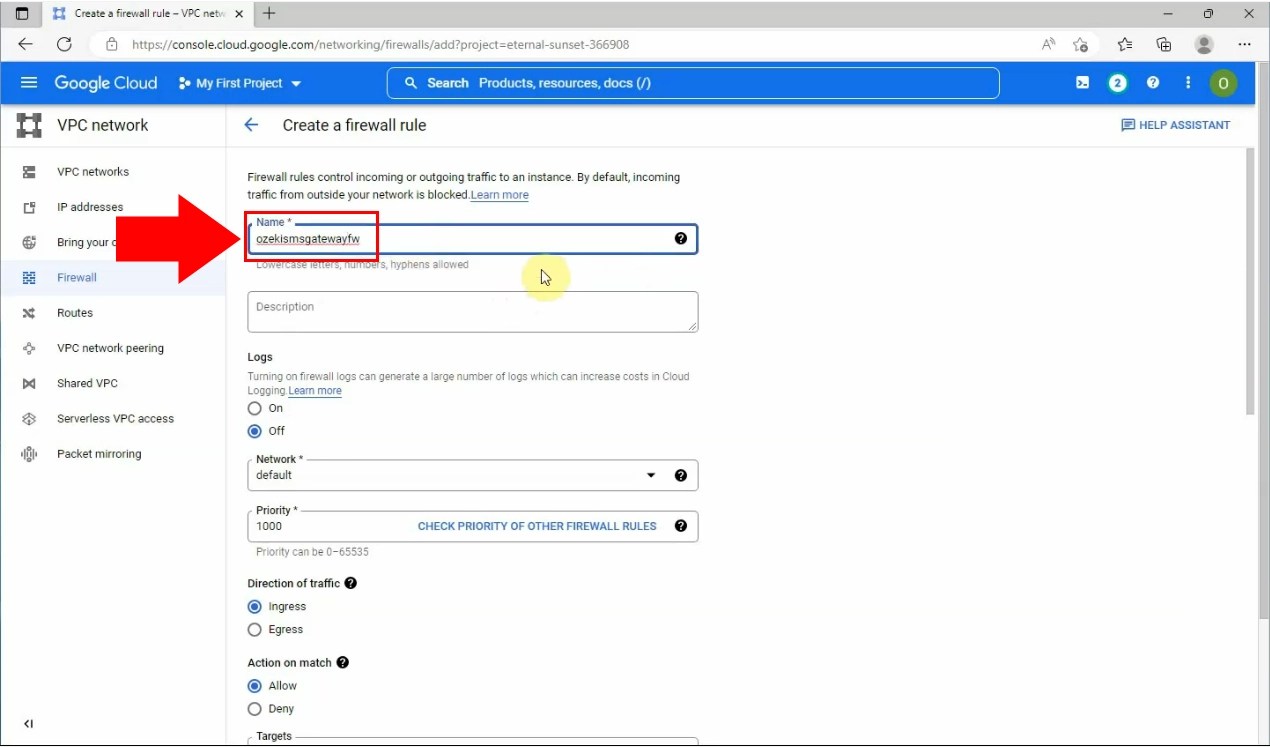This screenshot has height=747, width=1270.
Task: Open the Learn more link about firewall rules
Action: coord(500,194)
